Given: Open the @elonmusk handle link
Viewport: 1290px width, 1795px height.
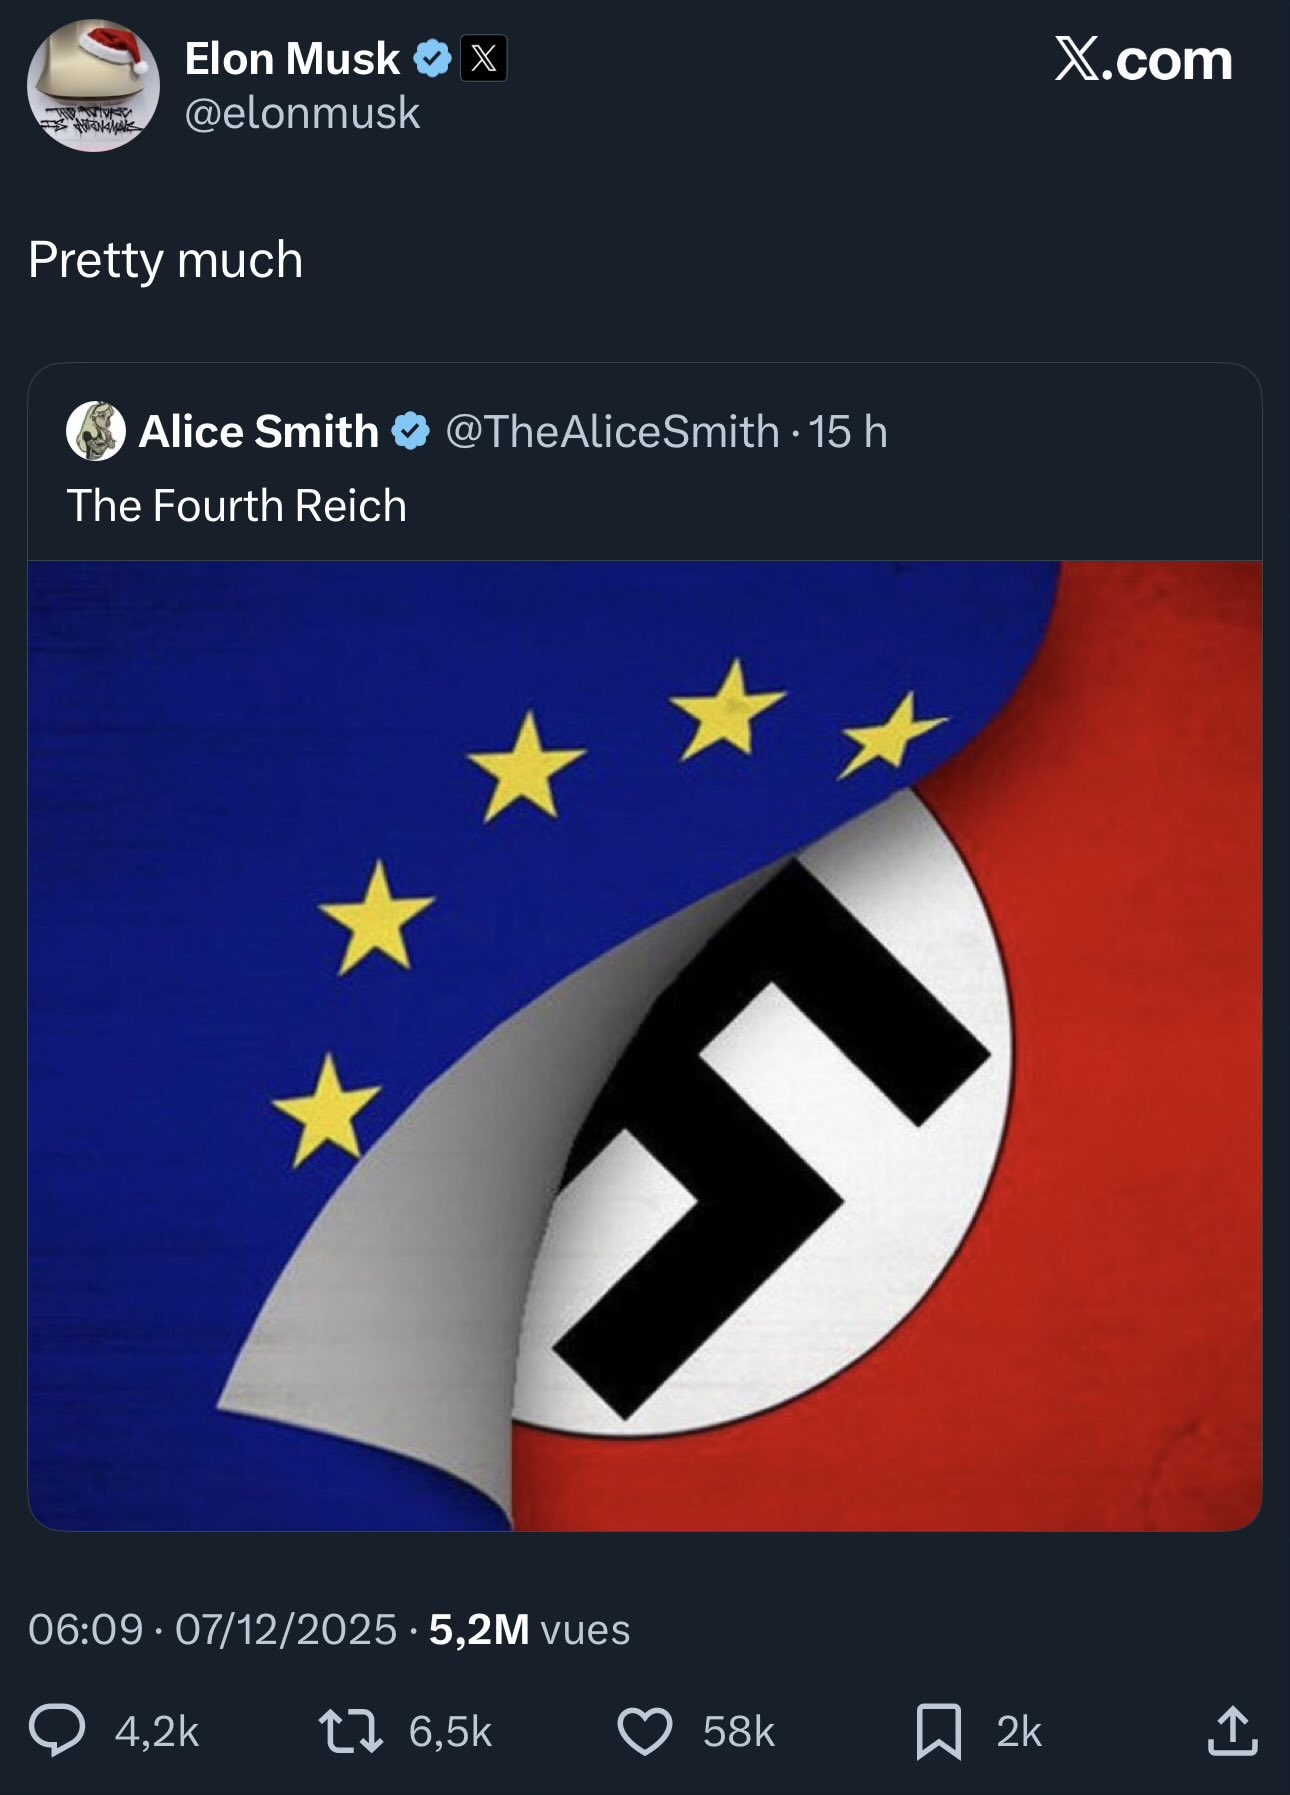Looking at the screenshot, I should pos(302,113).
